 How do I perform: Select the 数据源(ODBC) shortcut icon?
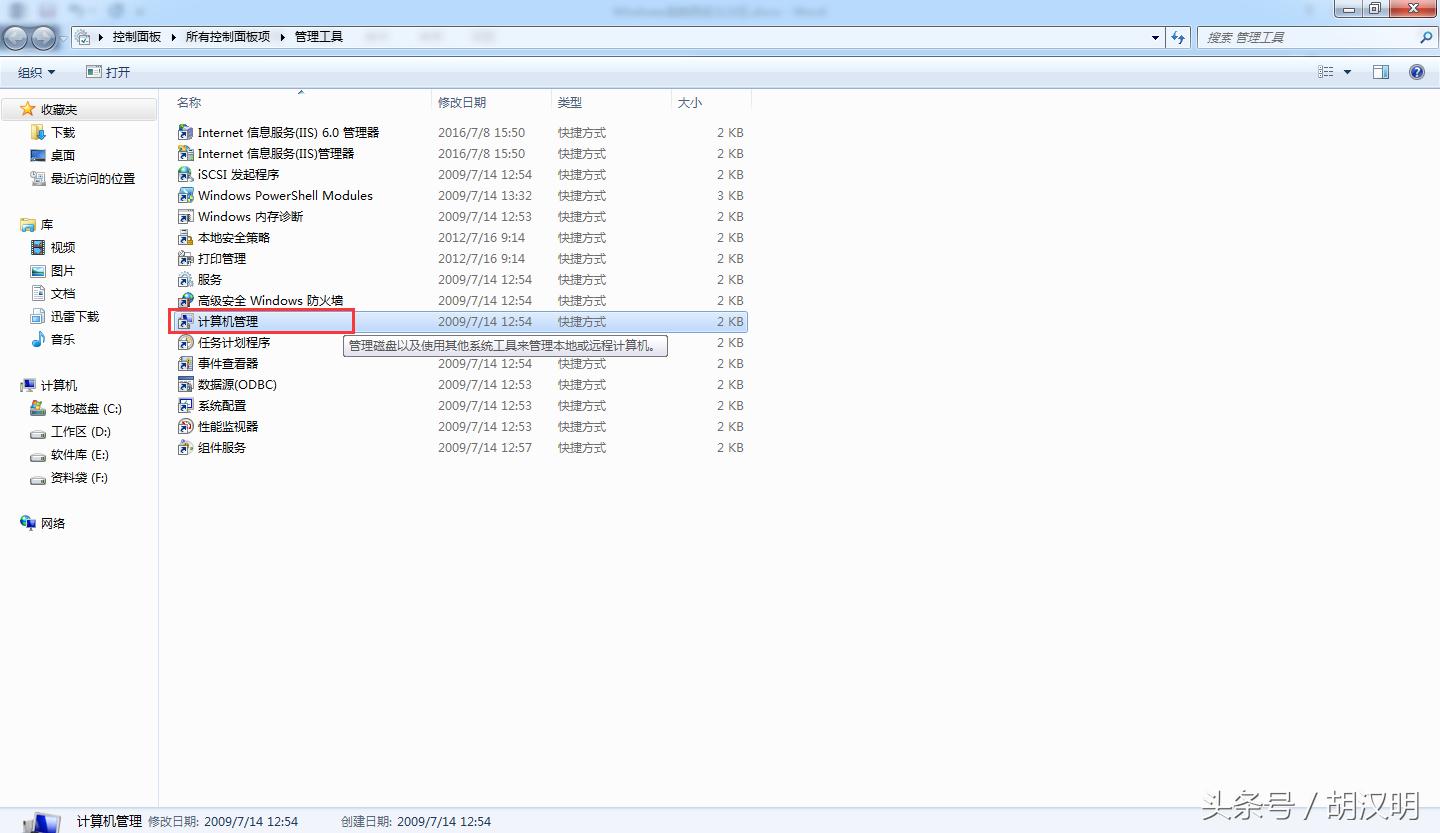(185, 384)
